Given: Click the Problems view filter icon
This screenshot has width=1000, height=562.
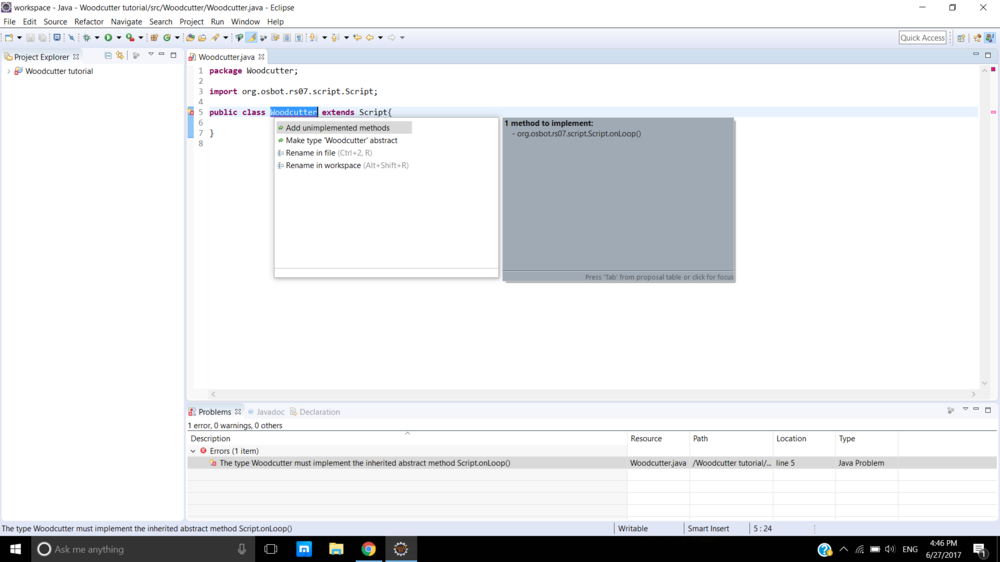Looking at the screenshot, I should coord(950,410).
